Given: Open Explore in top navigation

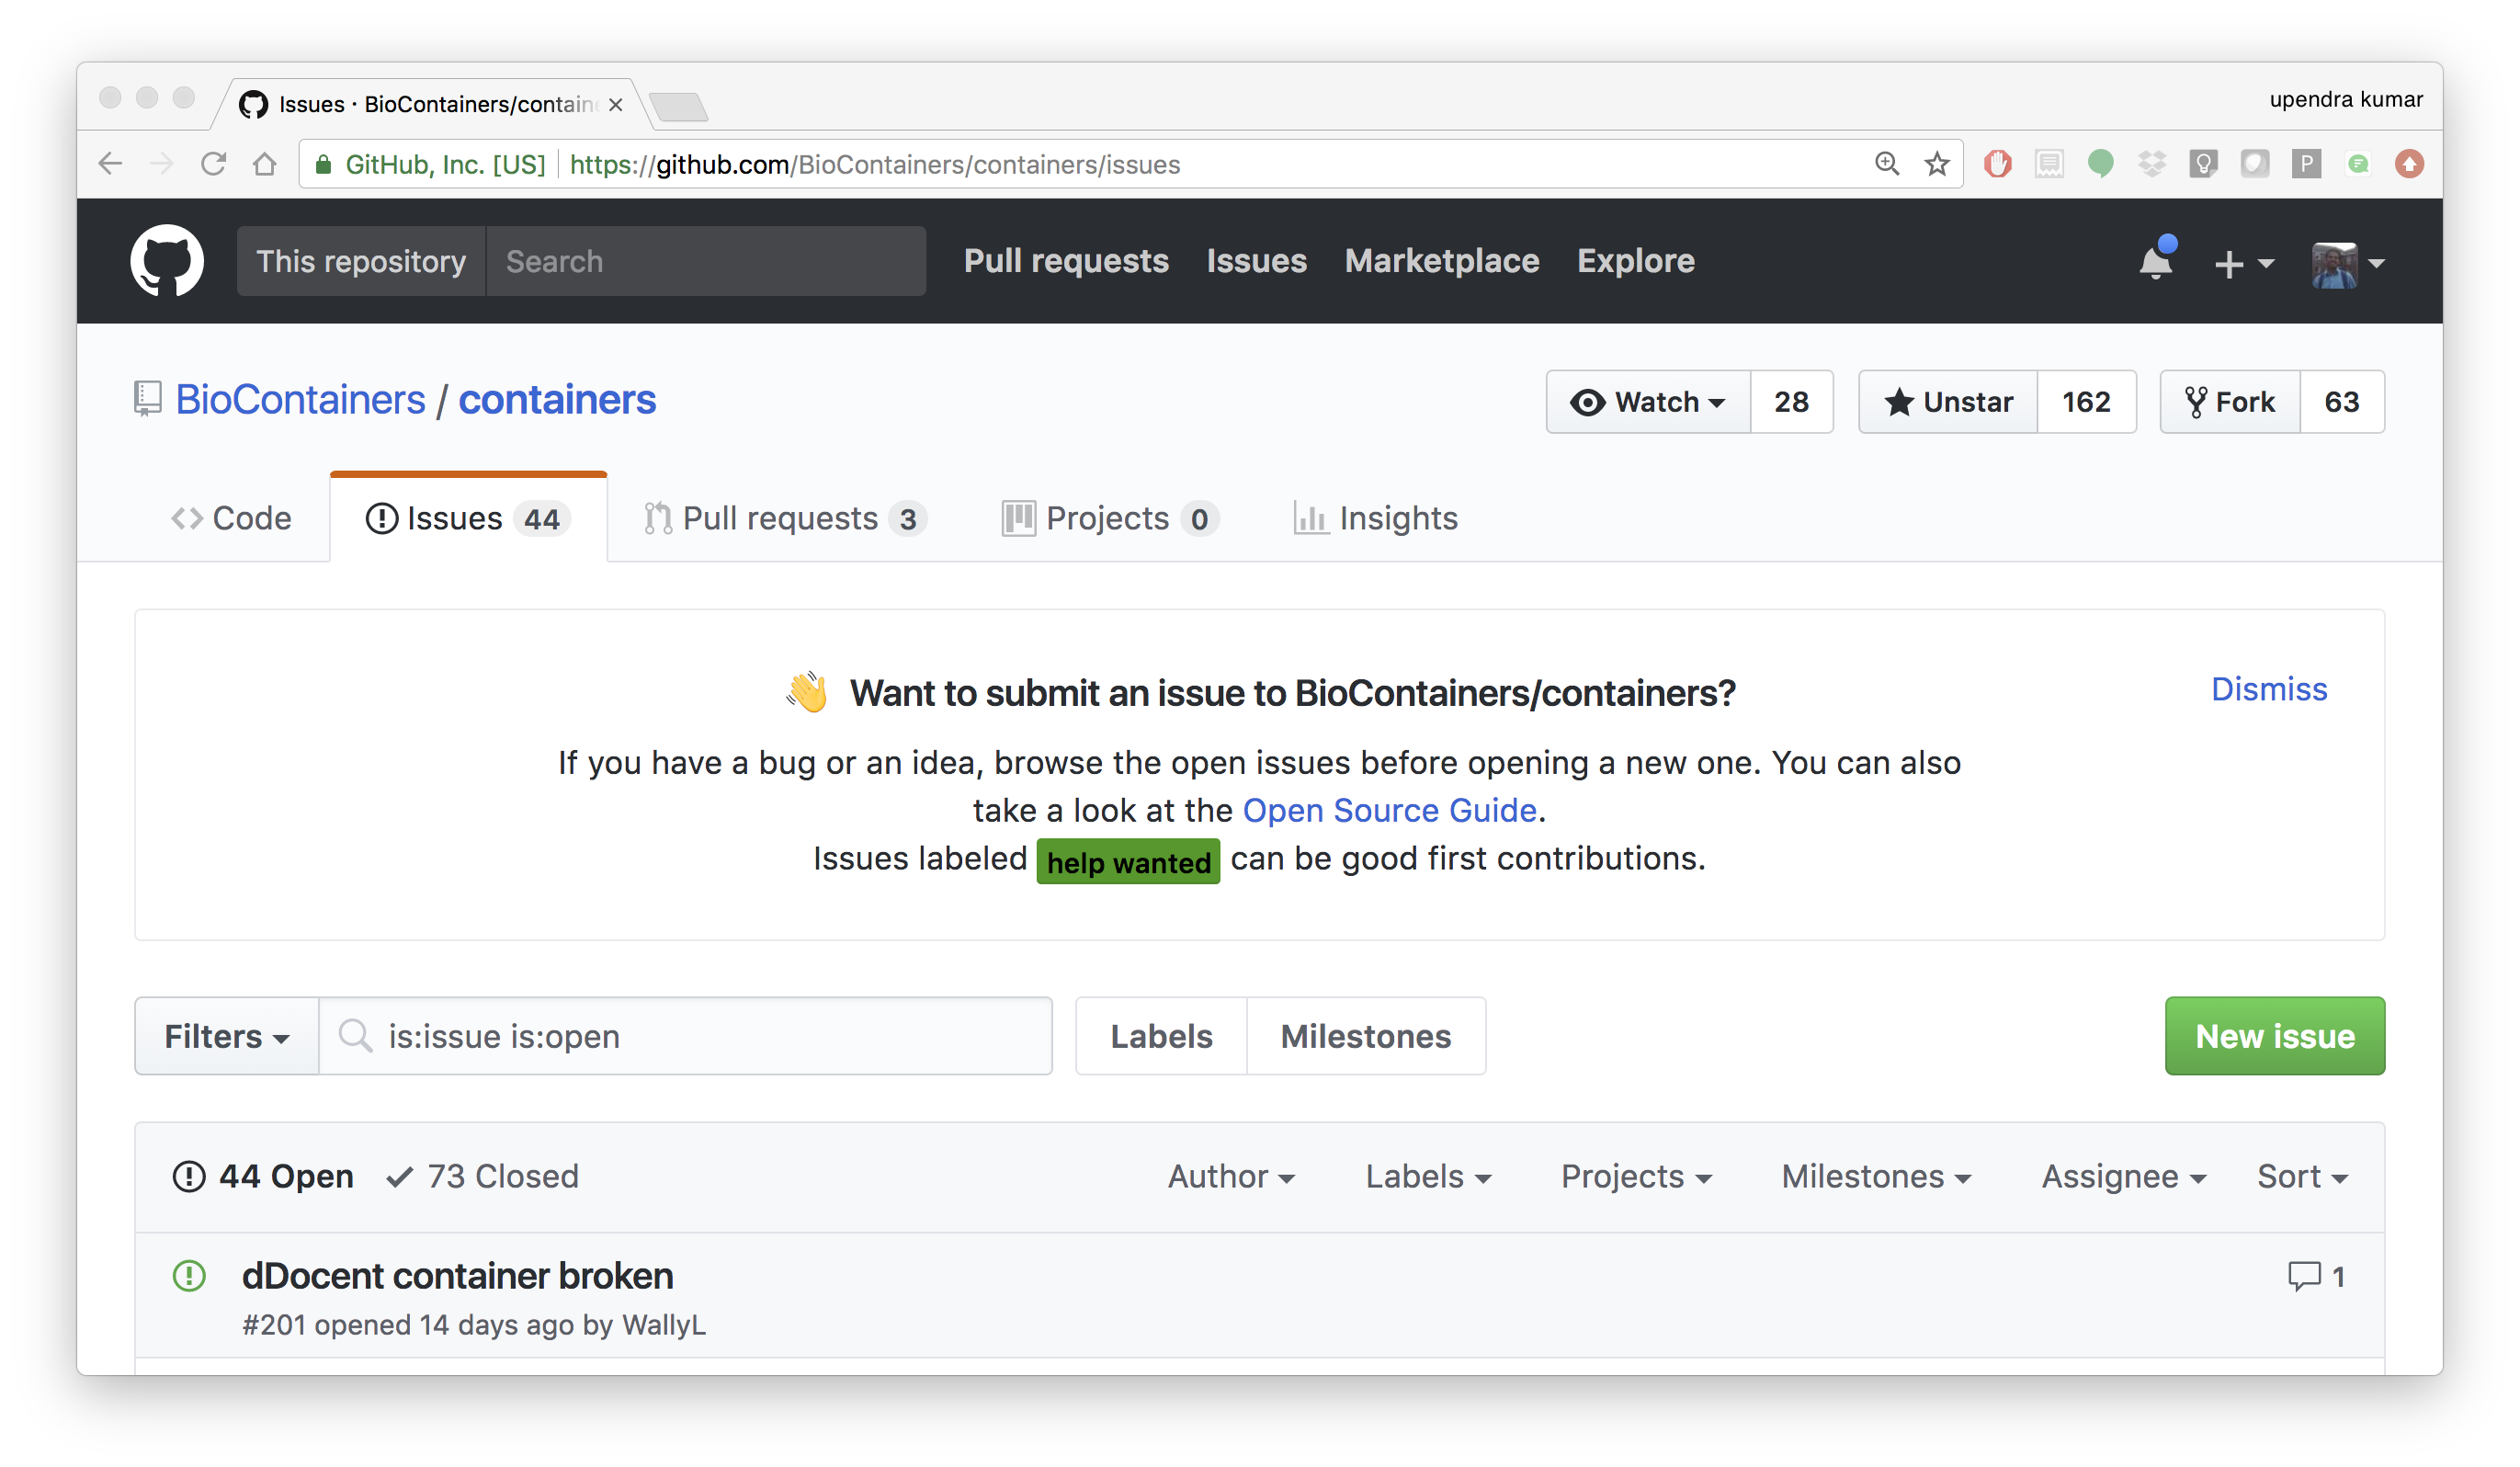Looking at the screenshot, I should pyautogui.click(x=1635, y=261).
